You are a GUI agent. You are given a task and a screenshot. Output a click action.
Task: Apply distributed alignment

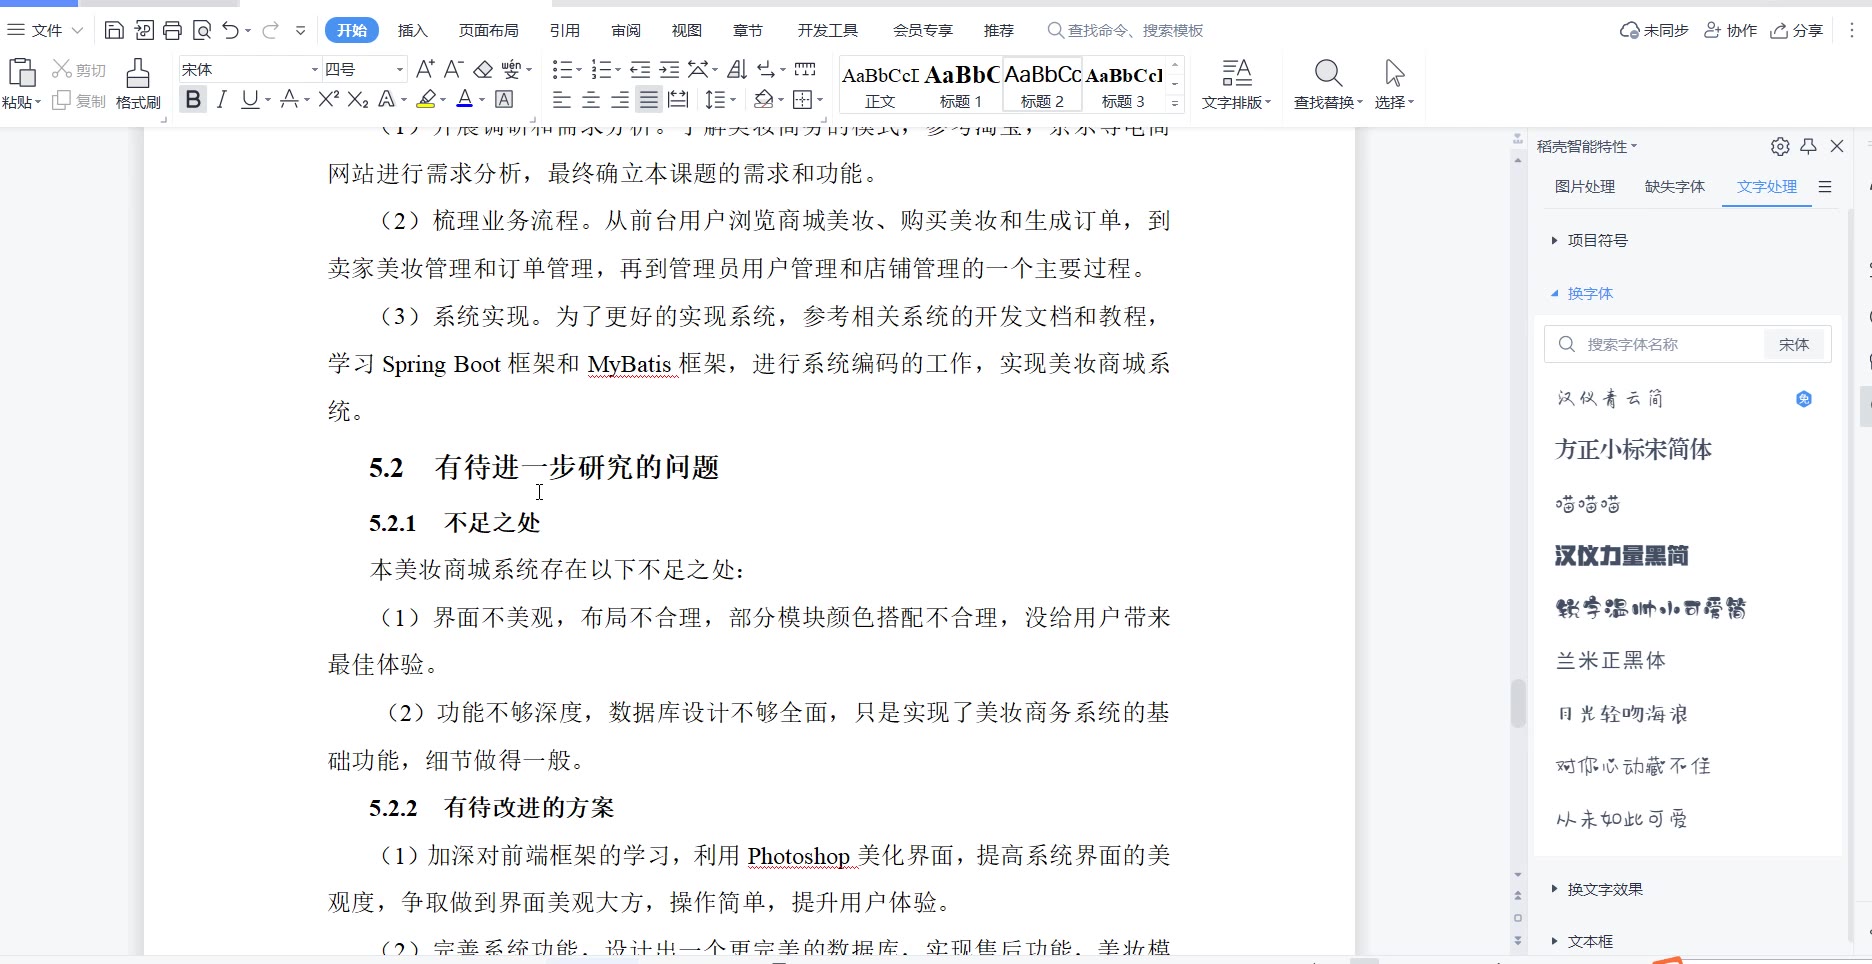point(678,99)
